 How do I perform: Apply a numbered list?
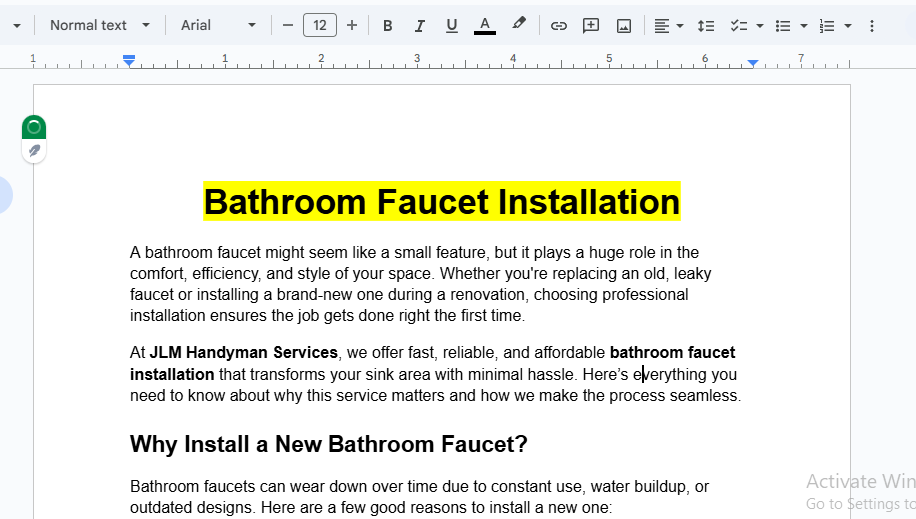(827, 26)
